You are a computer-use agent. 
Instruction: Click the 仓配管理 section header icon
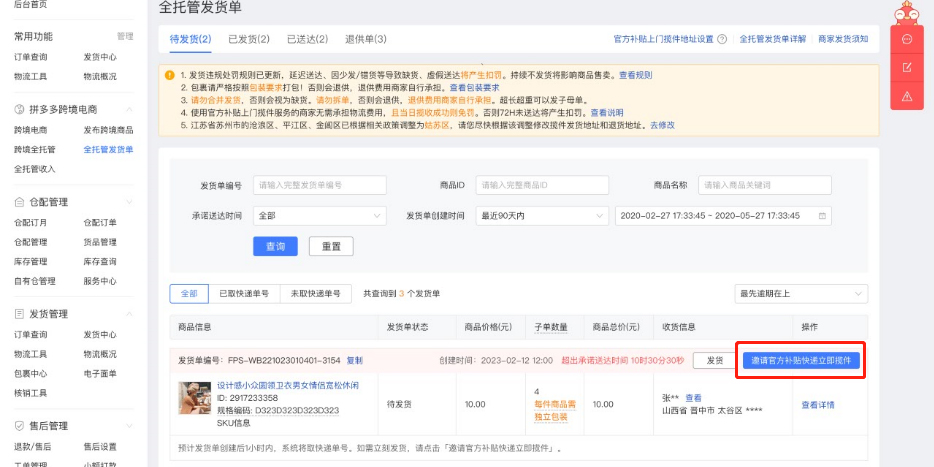(19, 203)
